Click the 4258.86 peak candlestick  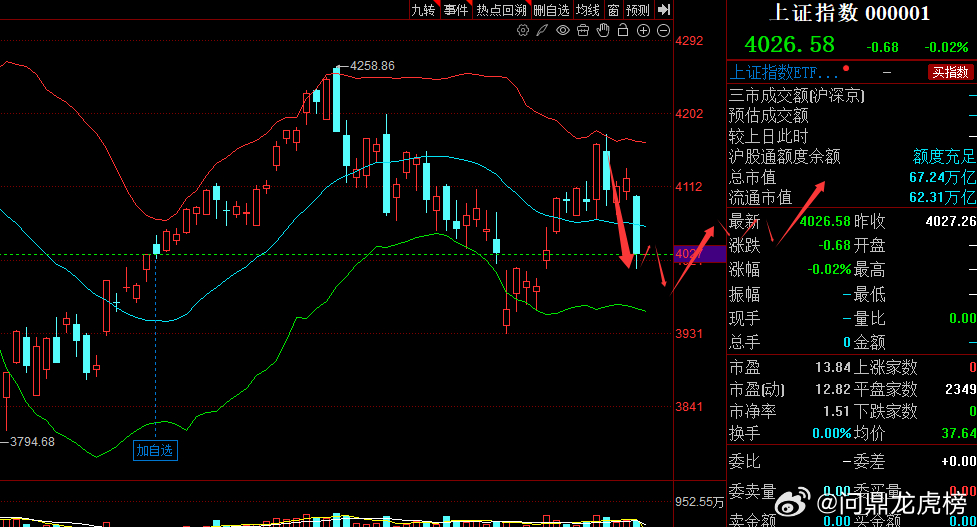[336, 100]
